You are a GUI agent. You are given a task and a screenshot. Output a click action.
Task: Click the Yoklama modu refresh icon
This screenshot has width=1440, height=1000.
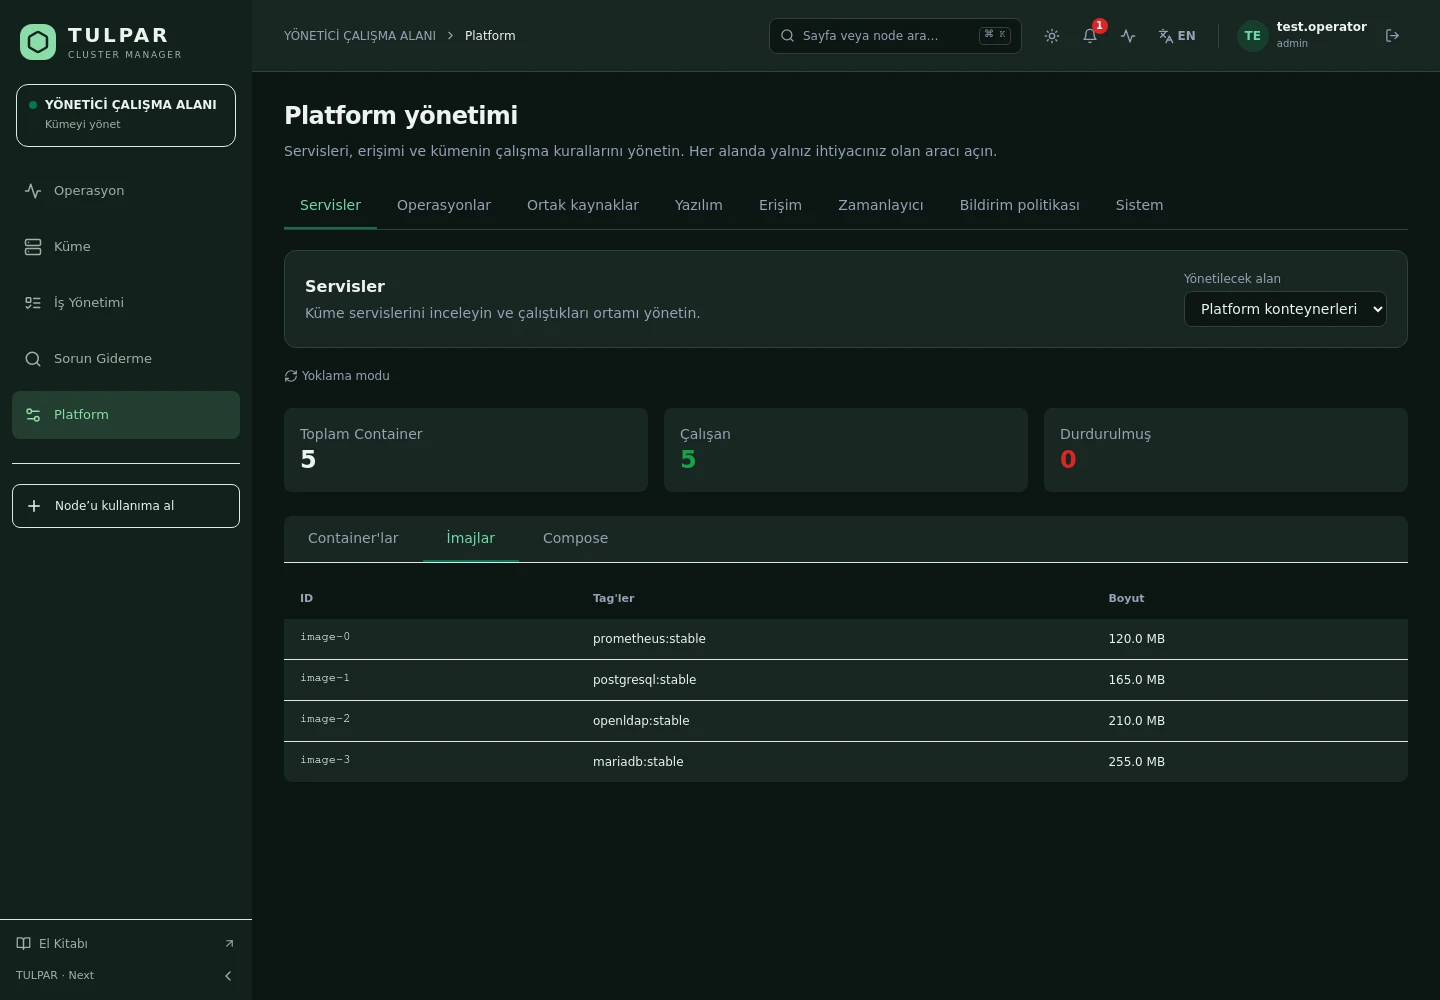(291, 376)
